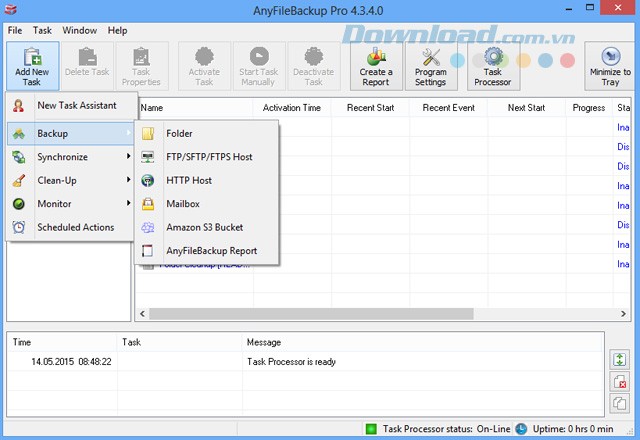Click the task list horizontal scrollbar thumb
This screenshot has width=640, height=440.
(x=311, y=314)
